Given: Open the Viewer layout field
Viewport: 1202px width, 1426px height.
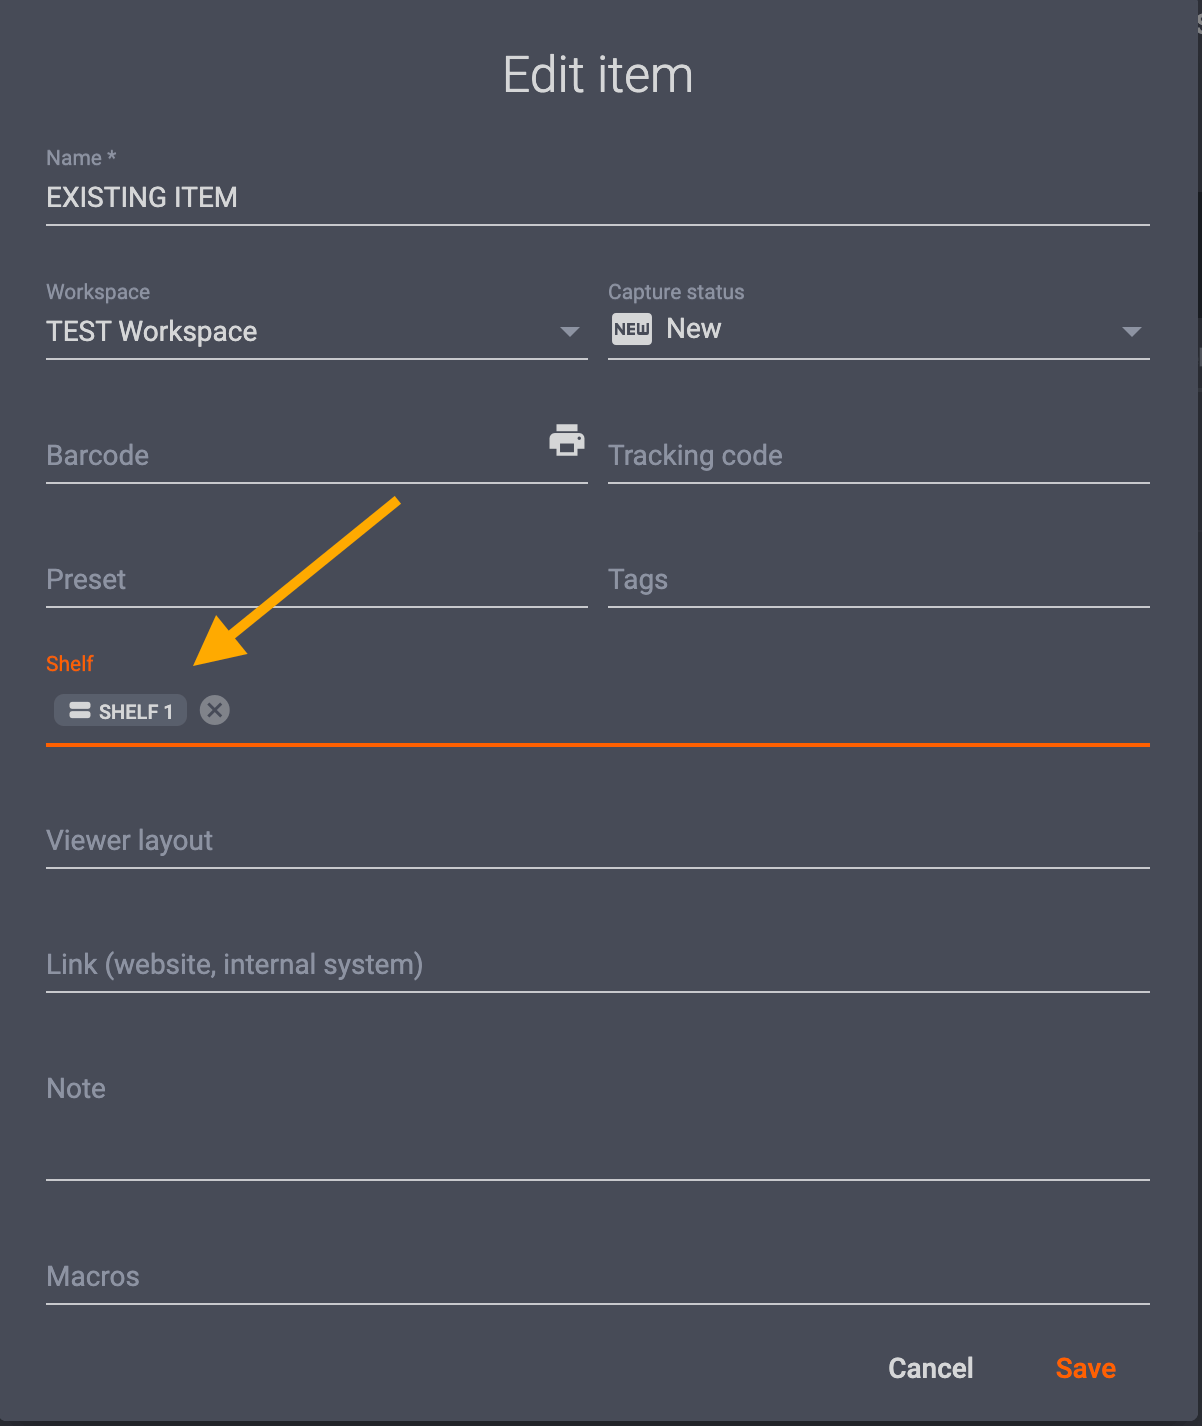Looking at the screenshot, I should point(597,841).
